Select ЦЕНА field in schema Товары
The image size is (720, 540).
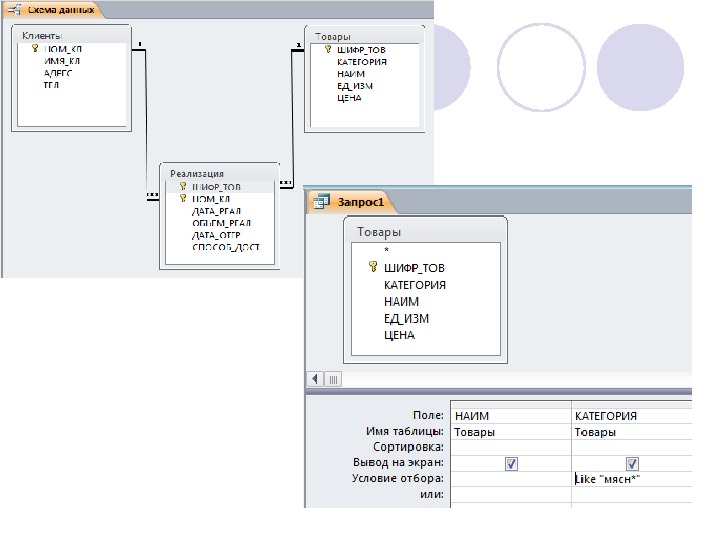tap(349, 97)
